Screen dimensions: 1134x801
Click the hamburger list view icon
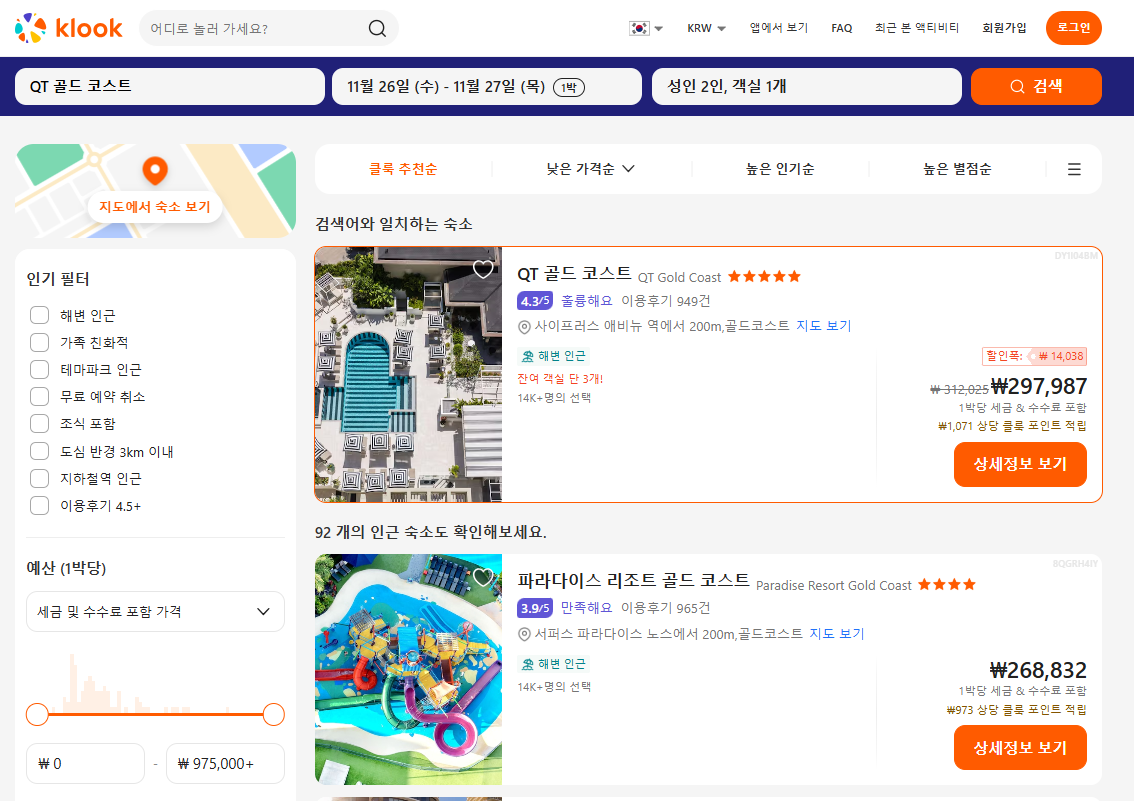(x=1074, y=168)
